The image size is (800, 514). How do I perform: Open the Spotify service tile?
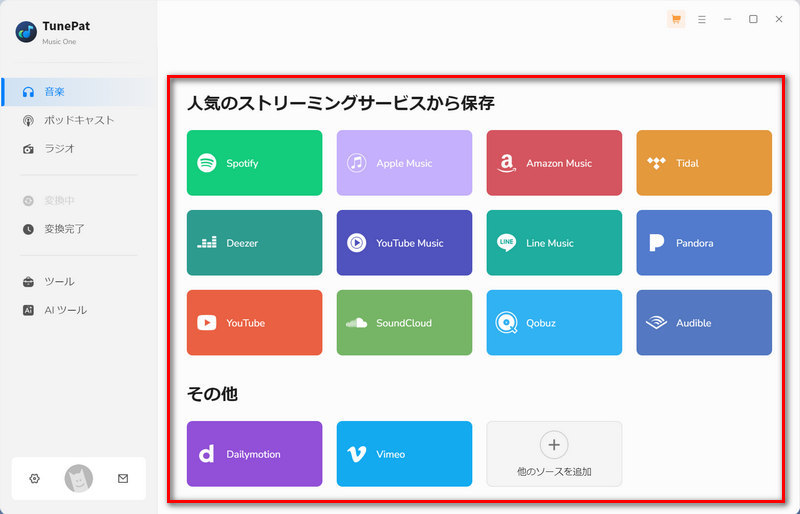[x=254, y=163]
